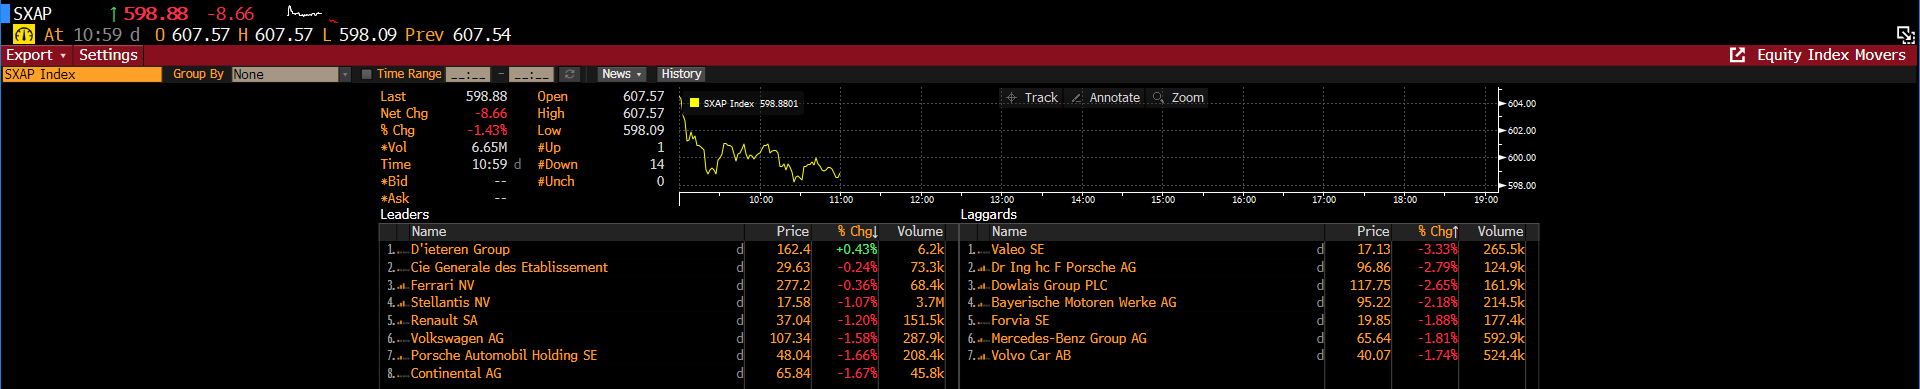The image size is (1920, 389).
Task: Open the Group By None dropdown
Action: click(x=291, y=74)
